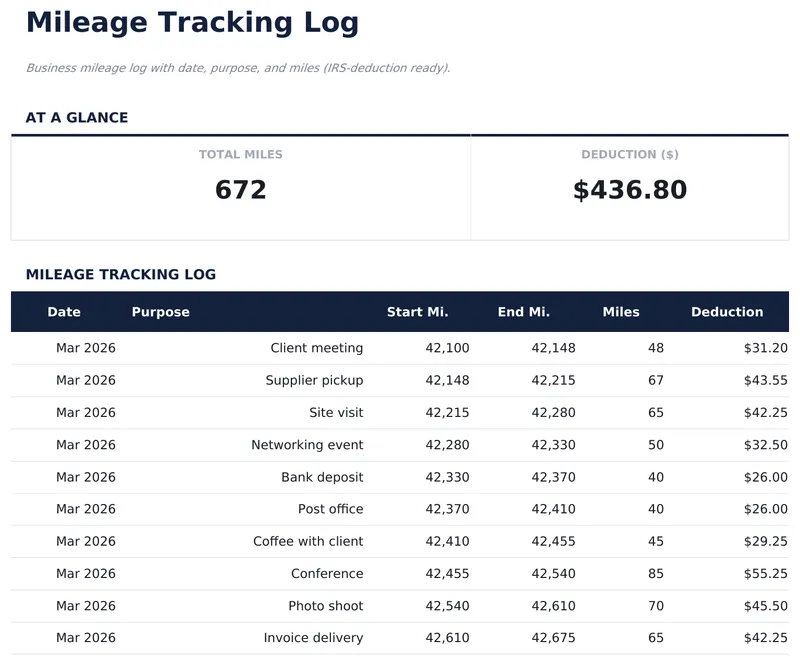
Task: Click the Conference miles value 85
Action: (655, 574)
